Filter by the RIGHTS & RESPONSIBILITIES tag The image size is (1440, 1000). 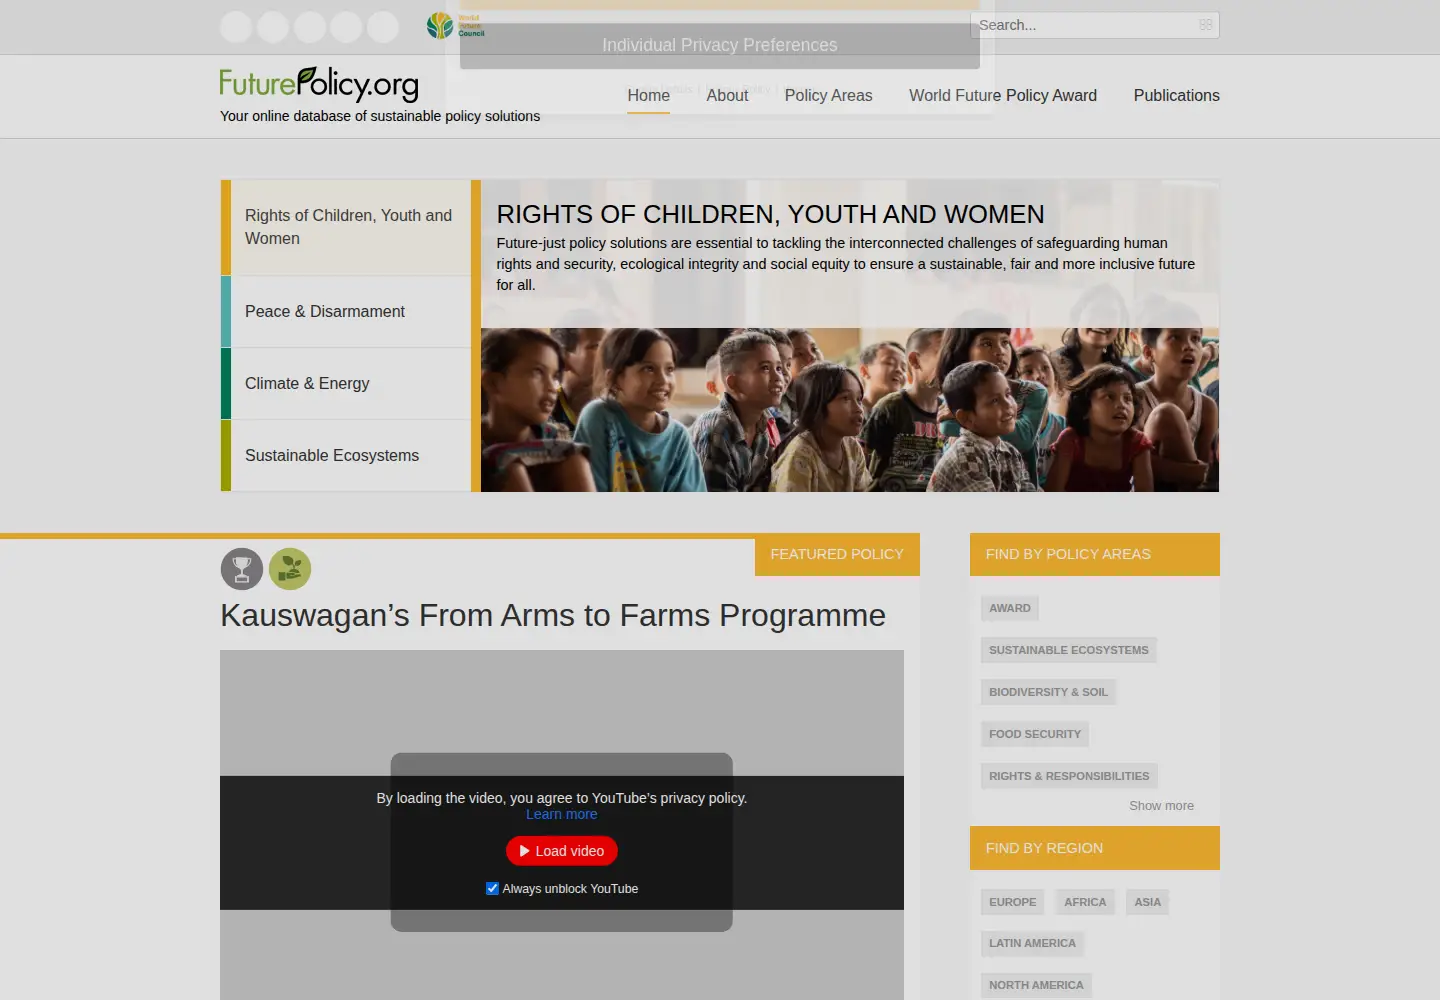tap(1069, 776)
